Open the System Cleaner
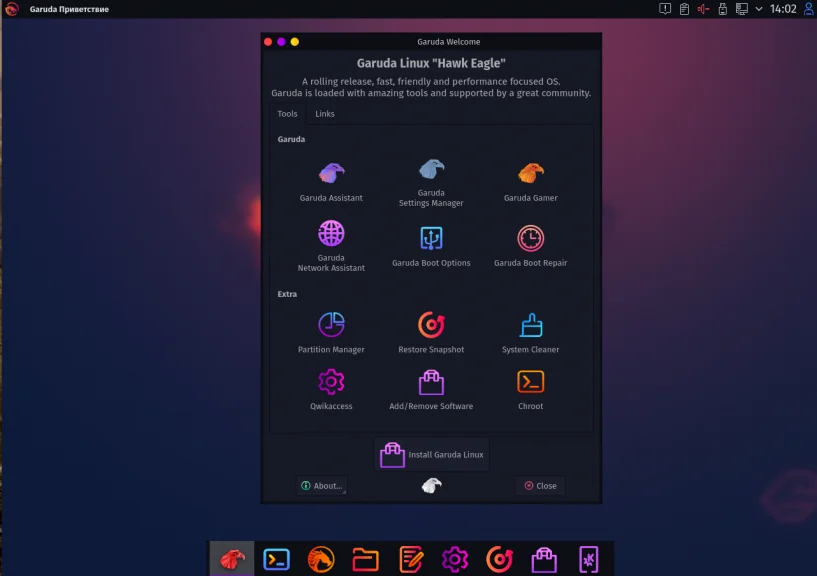 [530, 328]
